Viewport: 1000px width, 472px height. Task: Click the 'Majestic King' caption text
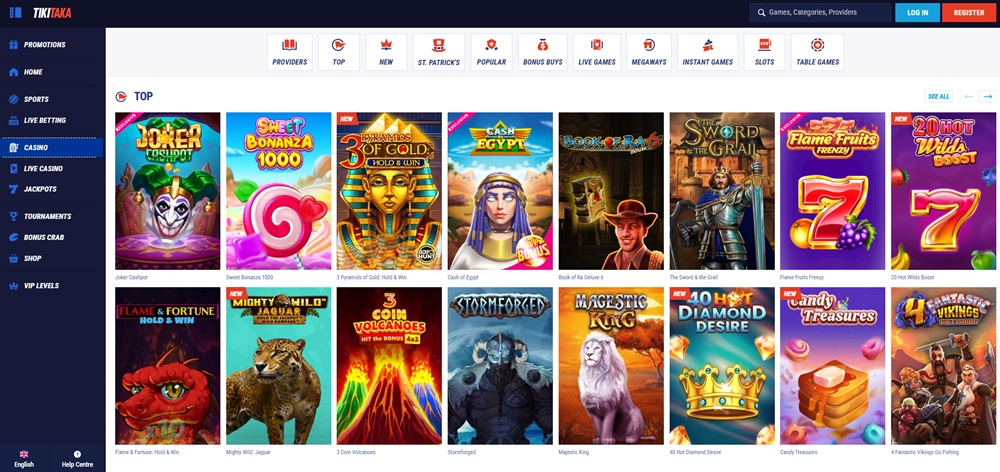(574, 452)
